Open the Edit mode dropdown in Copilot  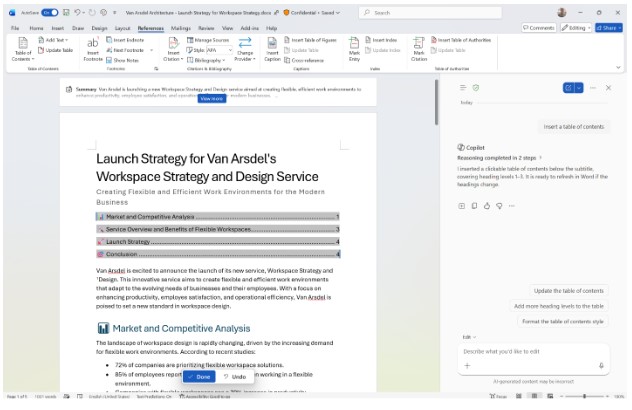469,337
